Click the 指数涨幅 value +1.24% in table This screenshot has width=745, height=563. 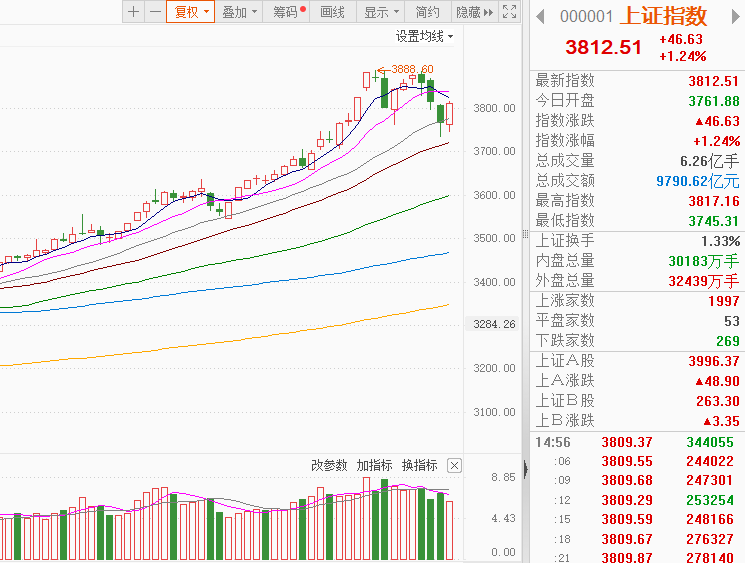point(716,141)
